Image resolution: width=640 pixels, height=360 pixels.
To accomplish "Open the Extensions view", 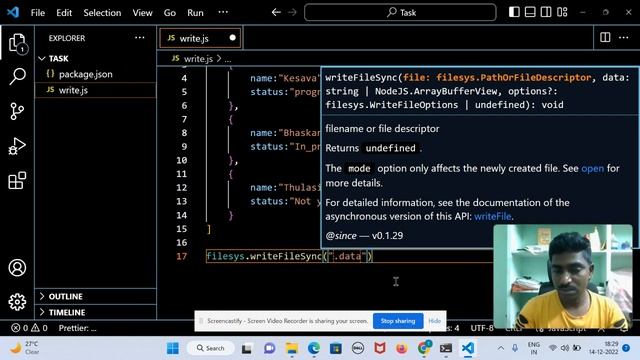I will [17, 180].
